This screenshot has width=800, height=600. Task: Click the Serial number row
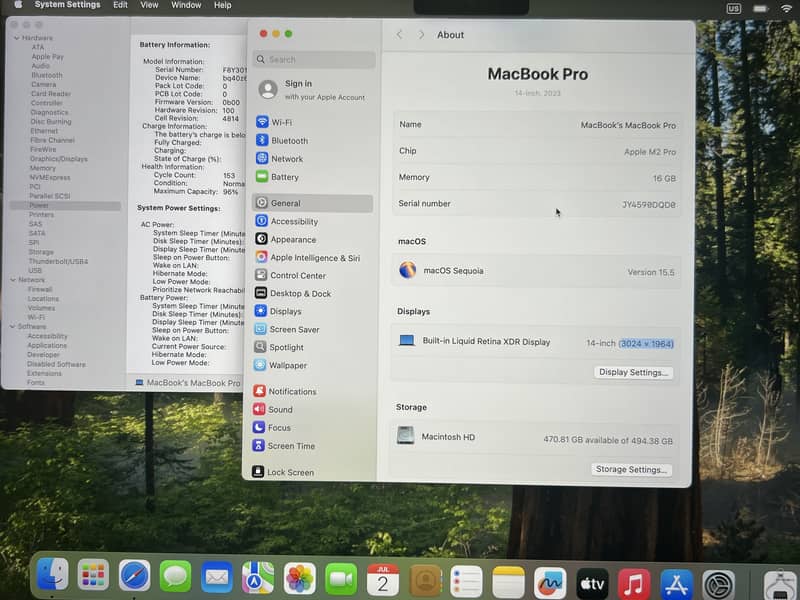click(537, 204)
